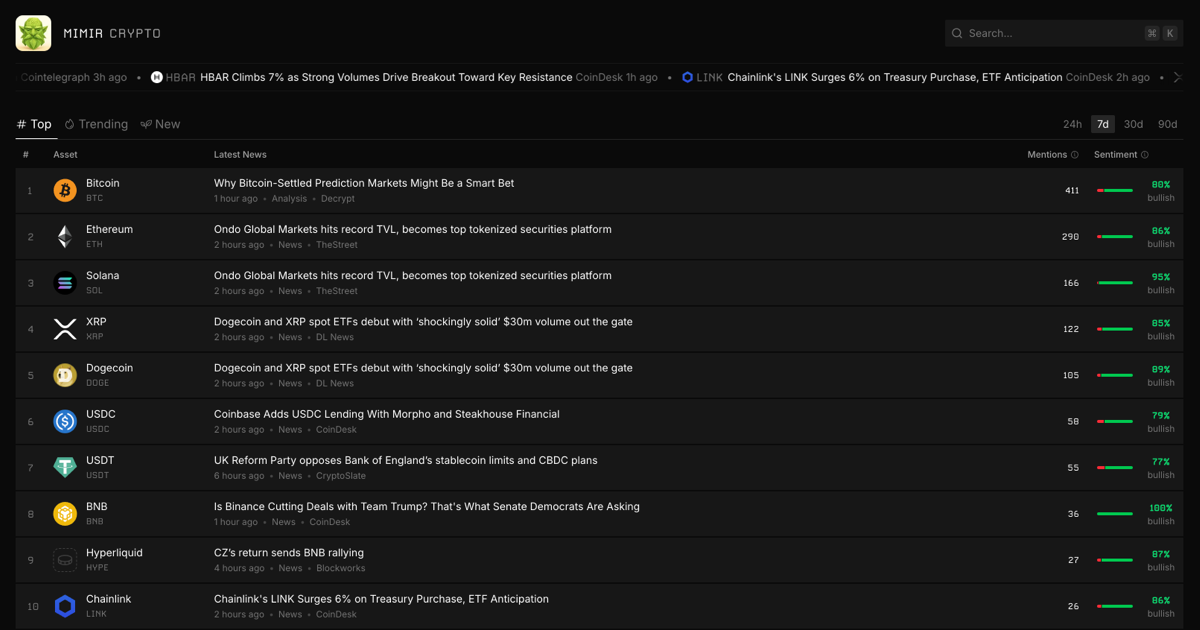Click the USDT Tether logo
Viewport: 1200px width, 630px height.
pyautogui.click(x=65, y=467)
